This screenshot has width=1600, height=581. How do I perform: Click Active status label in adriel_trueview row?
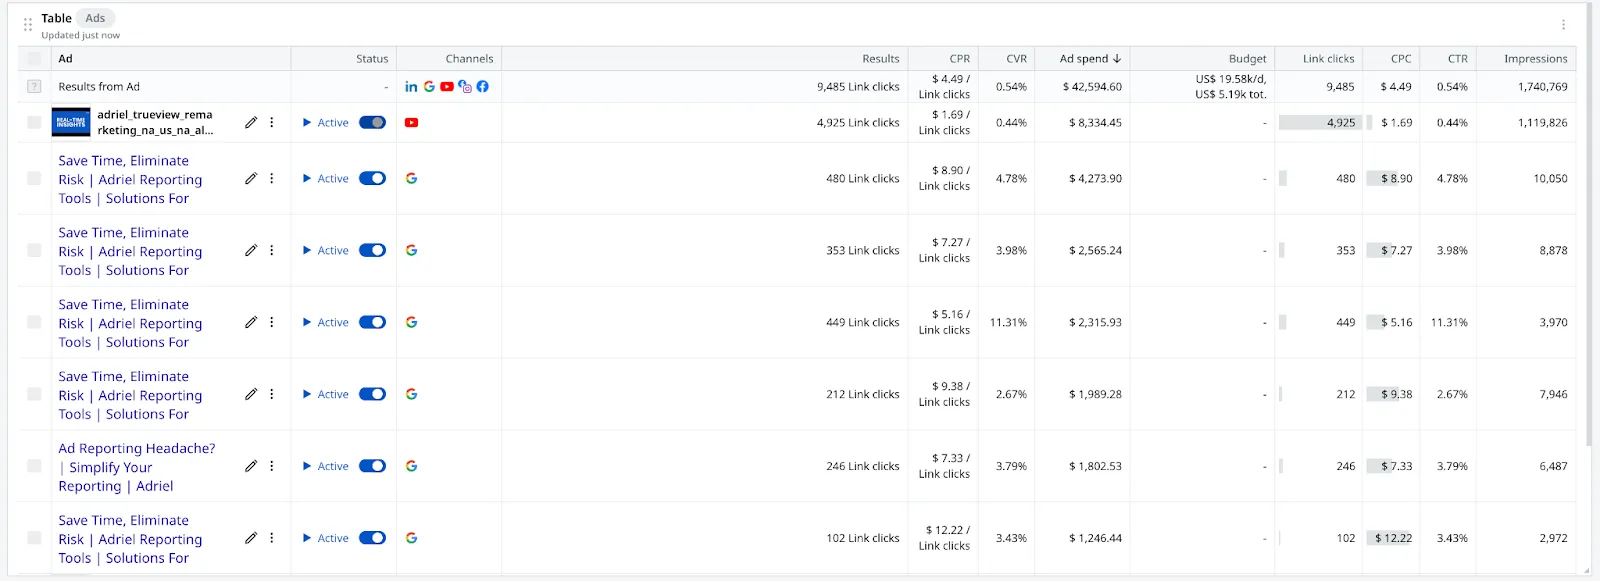coord(333,123)
